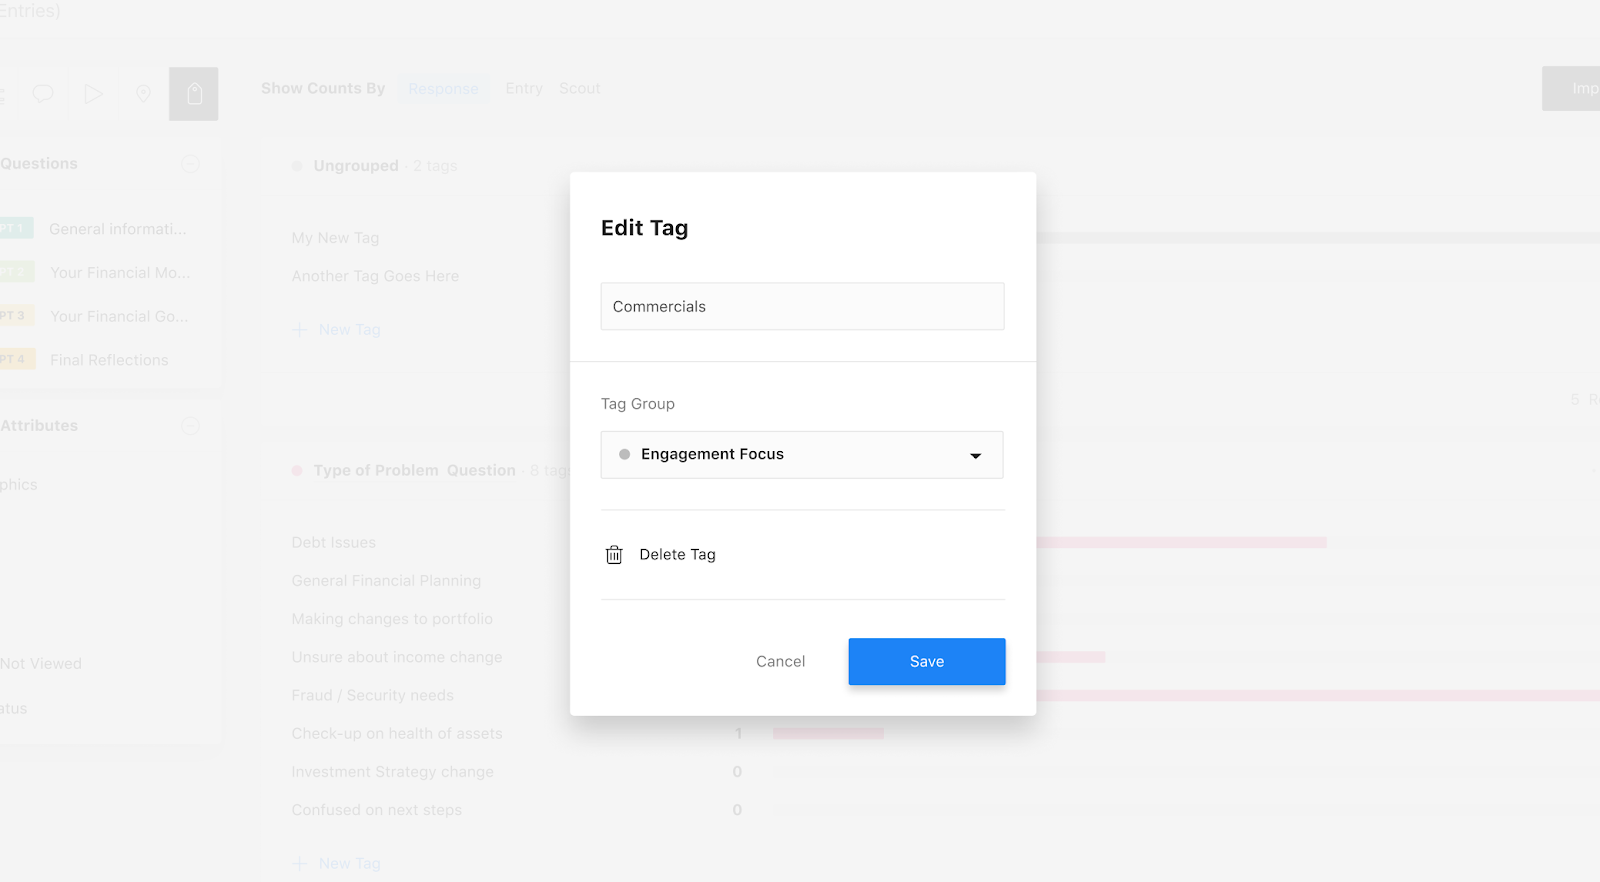Open Your Financial Mo... question
The image size is (1600, 882).
coord(120,273)
